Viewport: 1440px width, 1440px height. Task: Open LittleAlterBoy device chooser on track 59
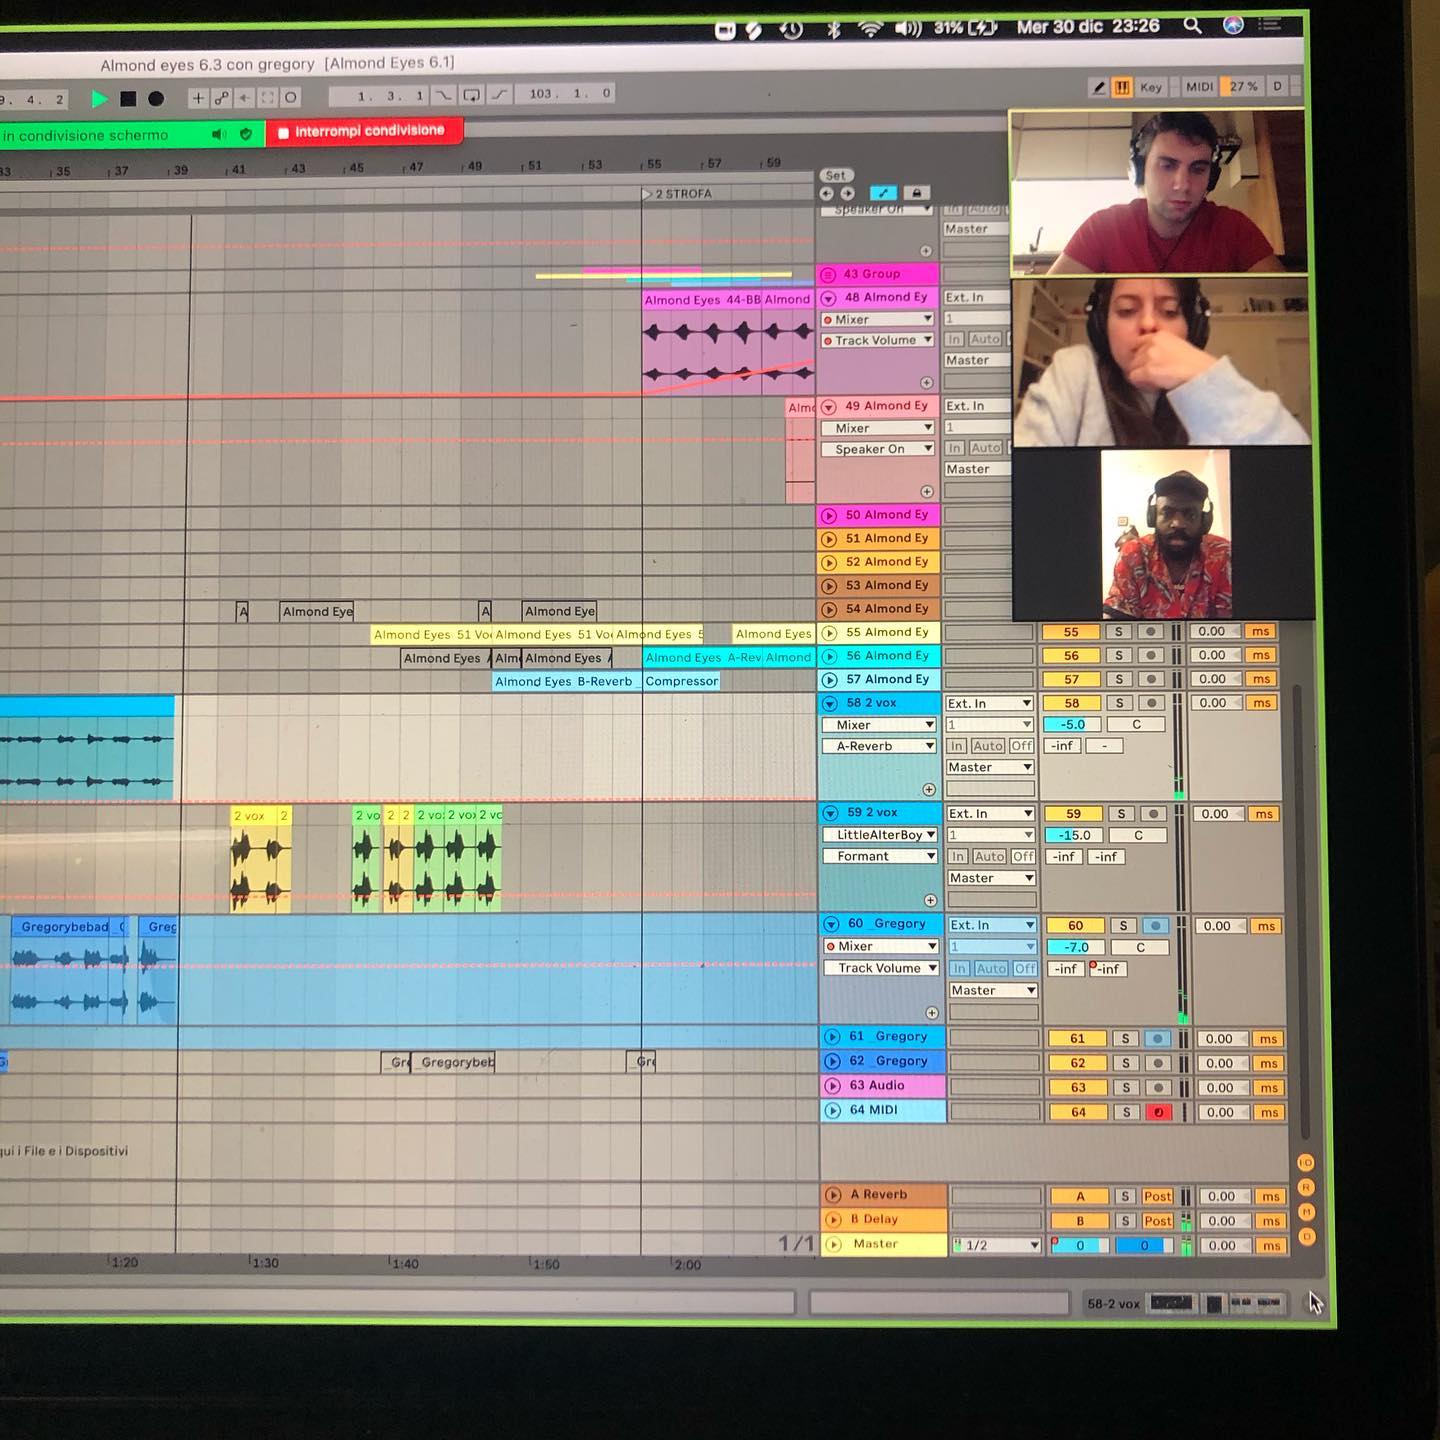coord(880,835)
